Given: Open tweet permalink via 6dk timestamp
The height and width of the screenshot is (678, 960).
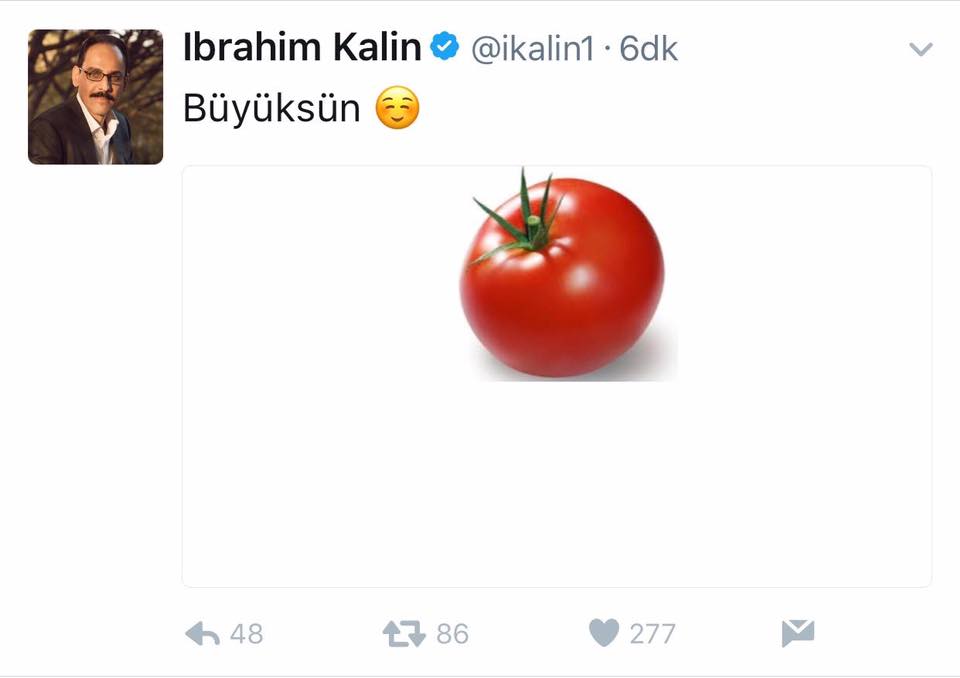Looking at the screenshot, I should click(x=648, y=49).
